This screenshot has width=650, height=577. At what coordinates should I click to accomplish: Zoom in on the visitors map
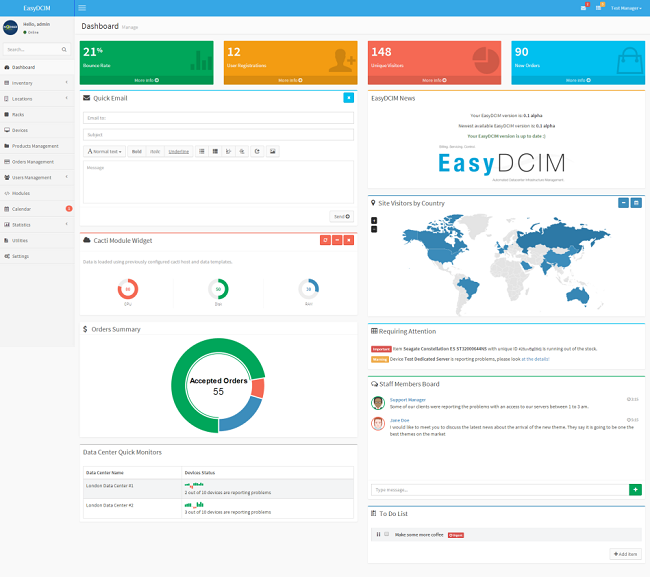(x=374, y=221)
